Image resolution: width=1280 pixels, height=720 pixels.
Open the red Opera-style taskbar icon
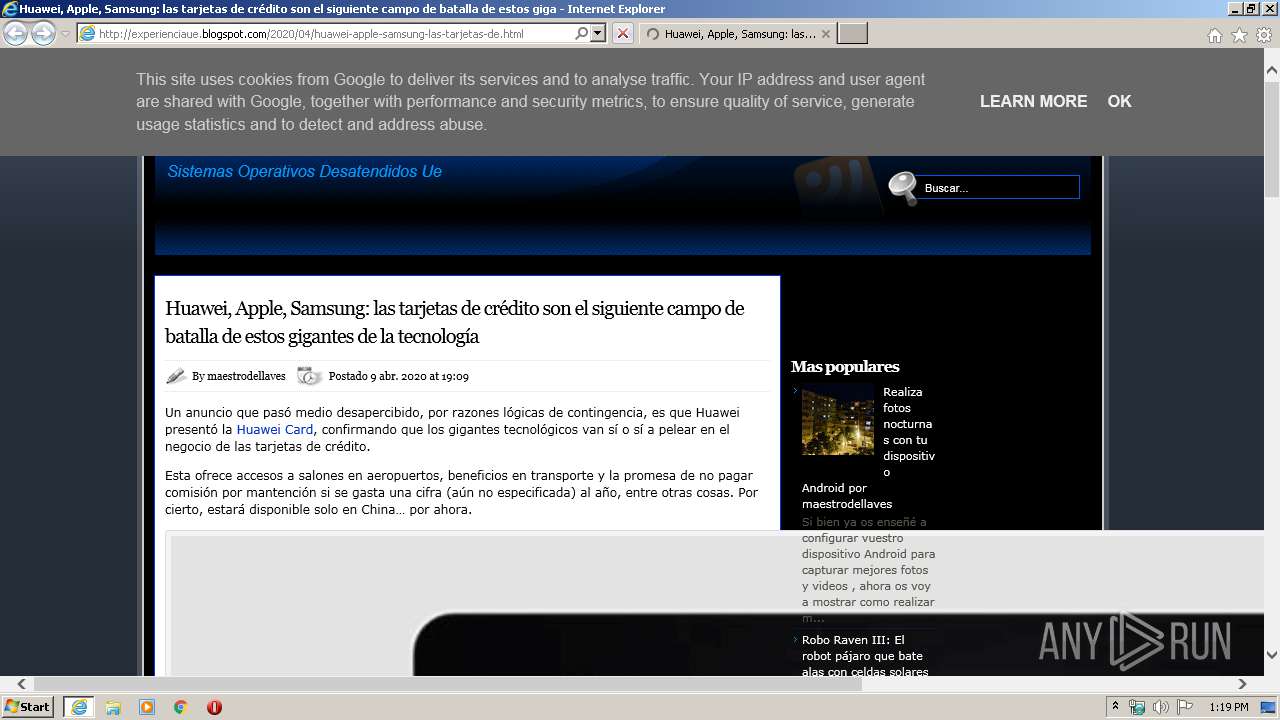(x=214, y=707)
